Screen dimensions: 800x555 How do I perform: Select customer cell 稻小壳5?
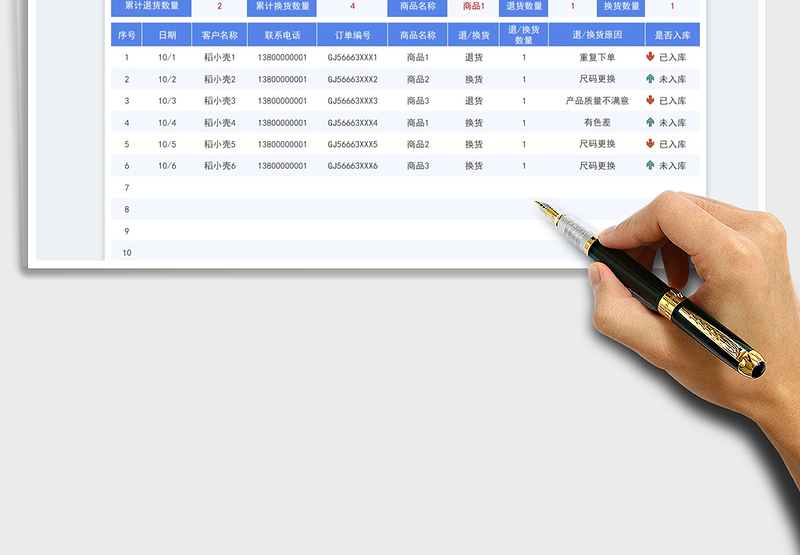[219, 144]
